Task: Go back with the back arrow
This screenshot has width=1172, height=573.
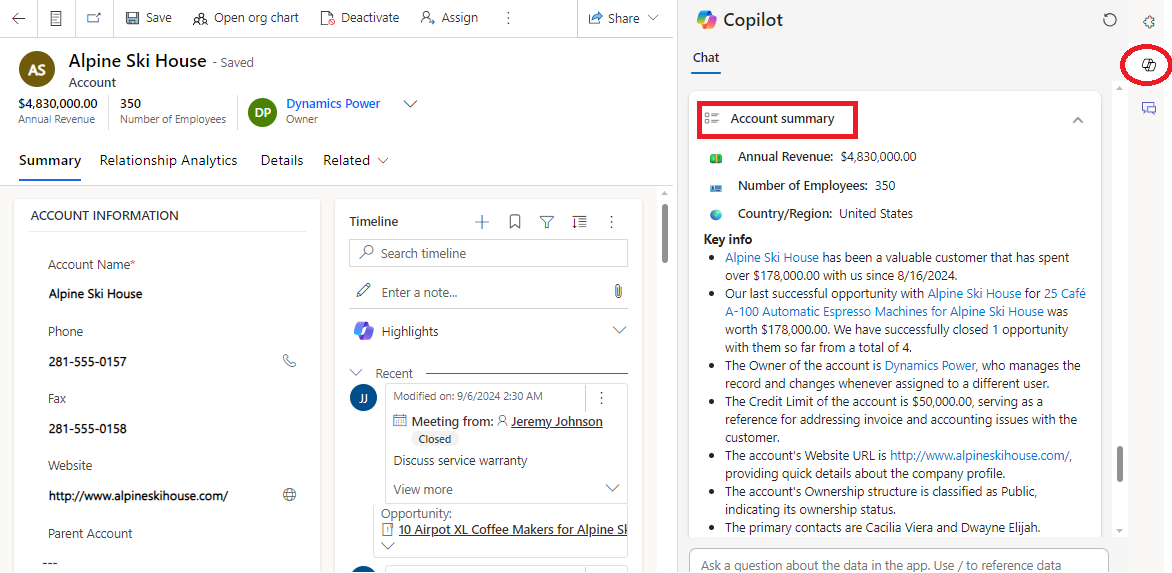Action: coord(19,18)
